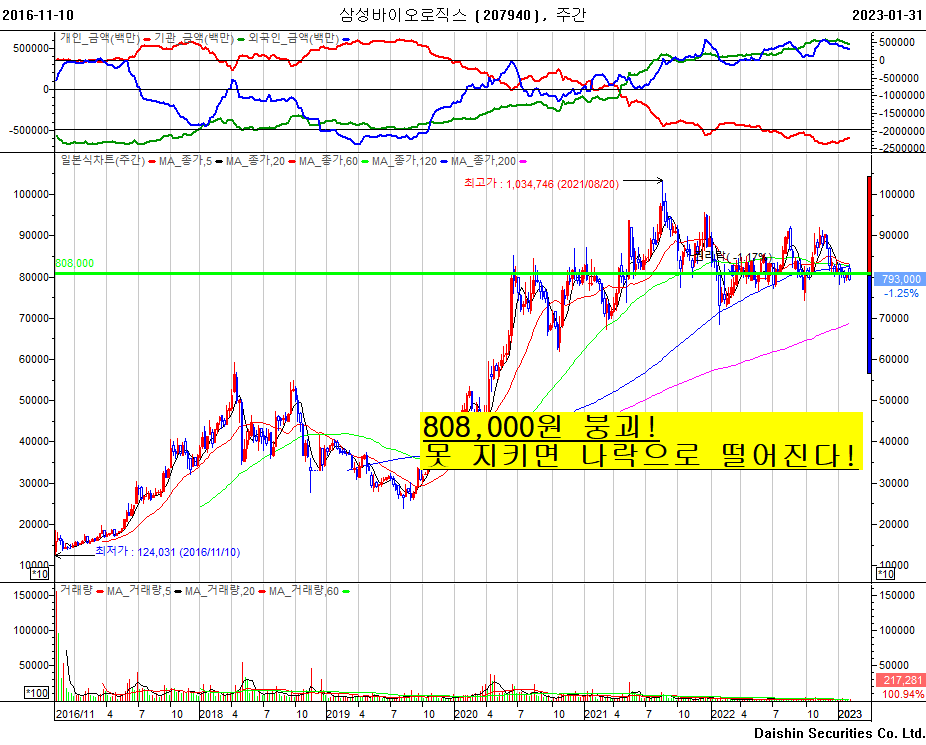
Task: Click the volume tag 217,281
Action: pyautogui.click(x=899, y=680)
